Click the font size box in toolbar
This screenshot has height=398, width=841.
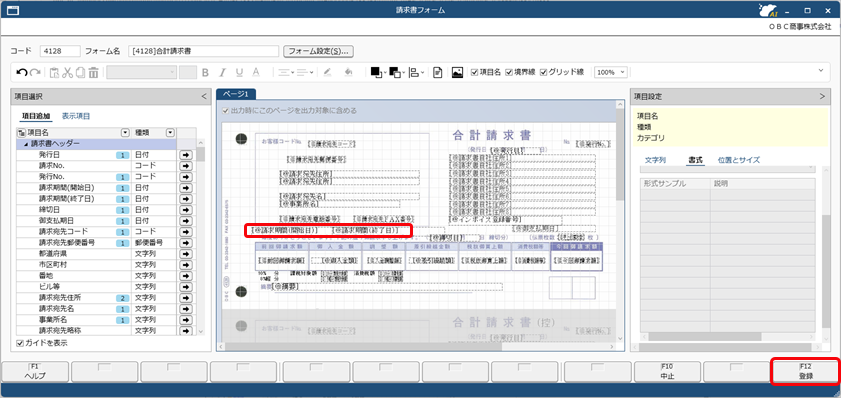pyautogui.click(x=188, y=72)
